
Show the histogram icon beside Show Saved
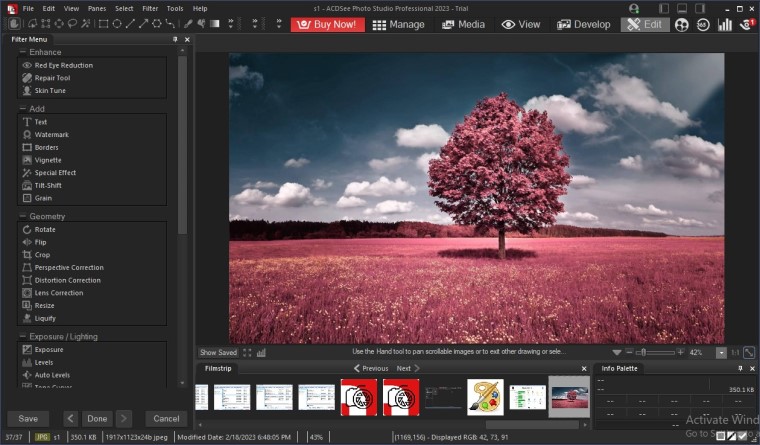[x=261, y=353]
